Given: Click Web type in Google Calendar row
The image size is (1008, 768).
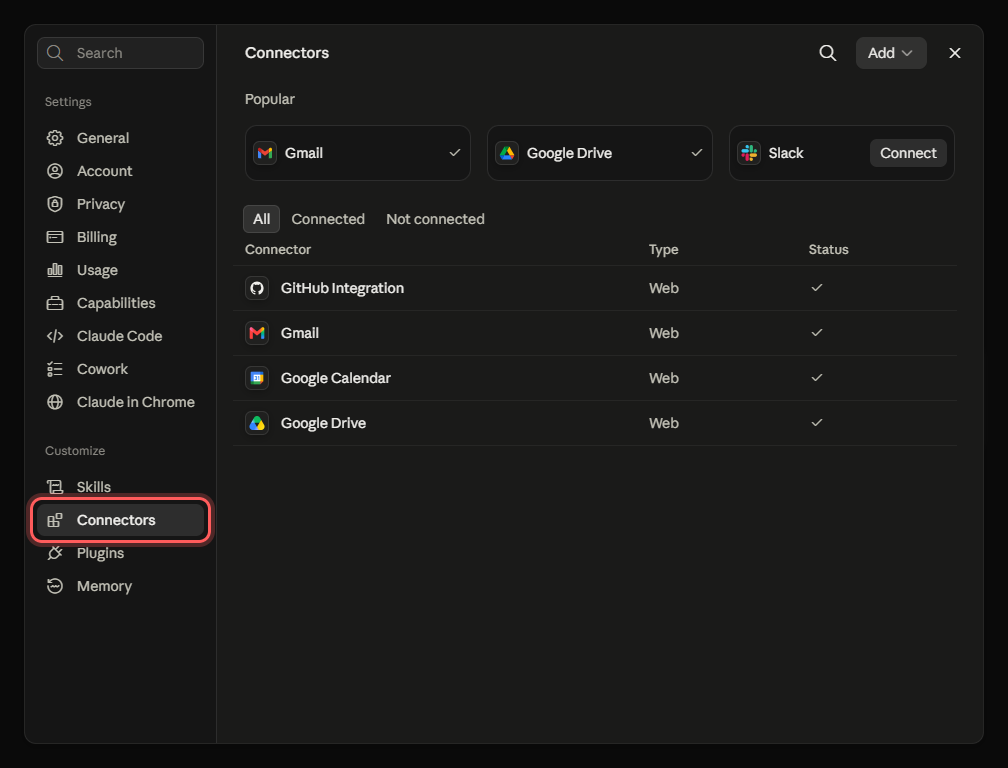Looking at the screenshot, I should [663, 378].
